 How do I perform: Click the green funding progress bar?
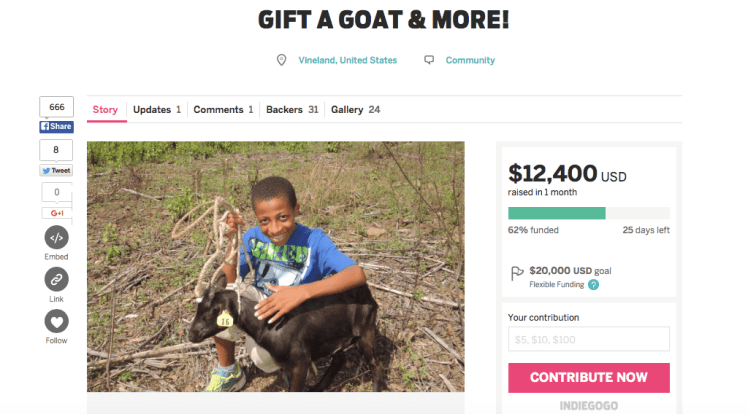(x=588, y=213)
